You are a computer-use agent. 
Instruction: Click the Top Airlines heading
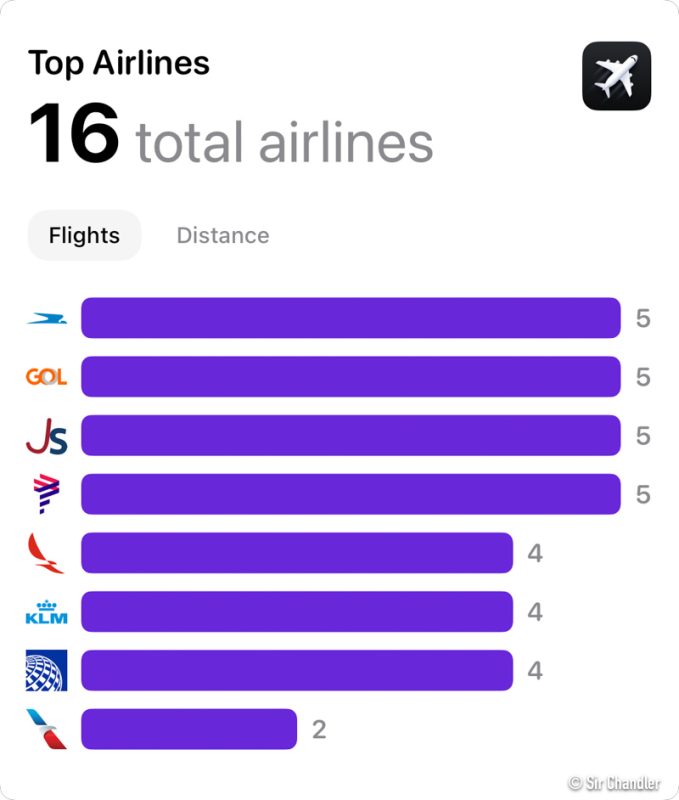[x=119, y=63]
